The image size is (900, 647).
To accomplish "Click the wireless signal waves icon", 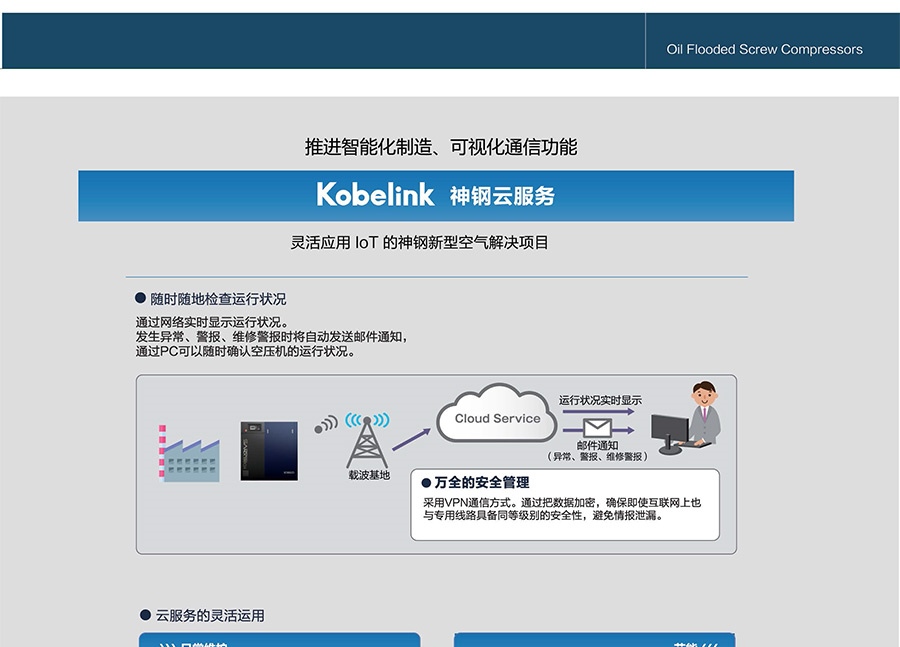I will pos(326,424).
